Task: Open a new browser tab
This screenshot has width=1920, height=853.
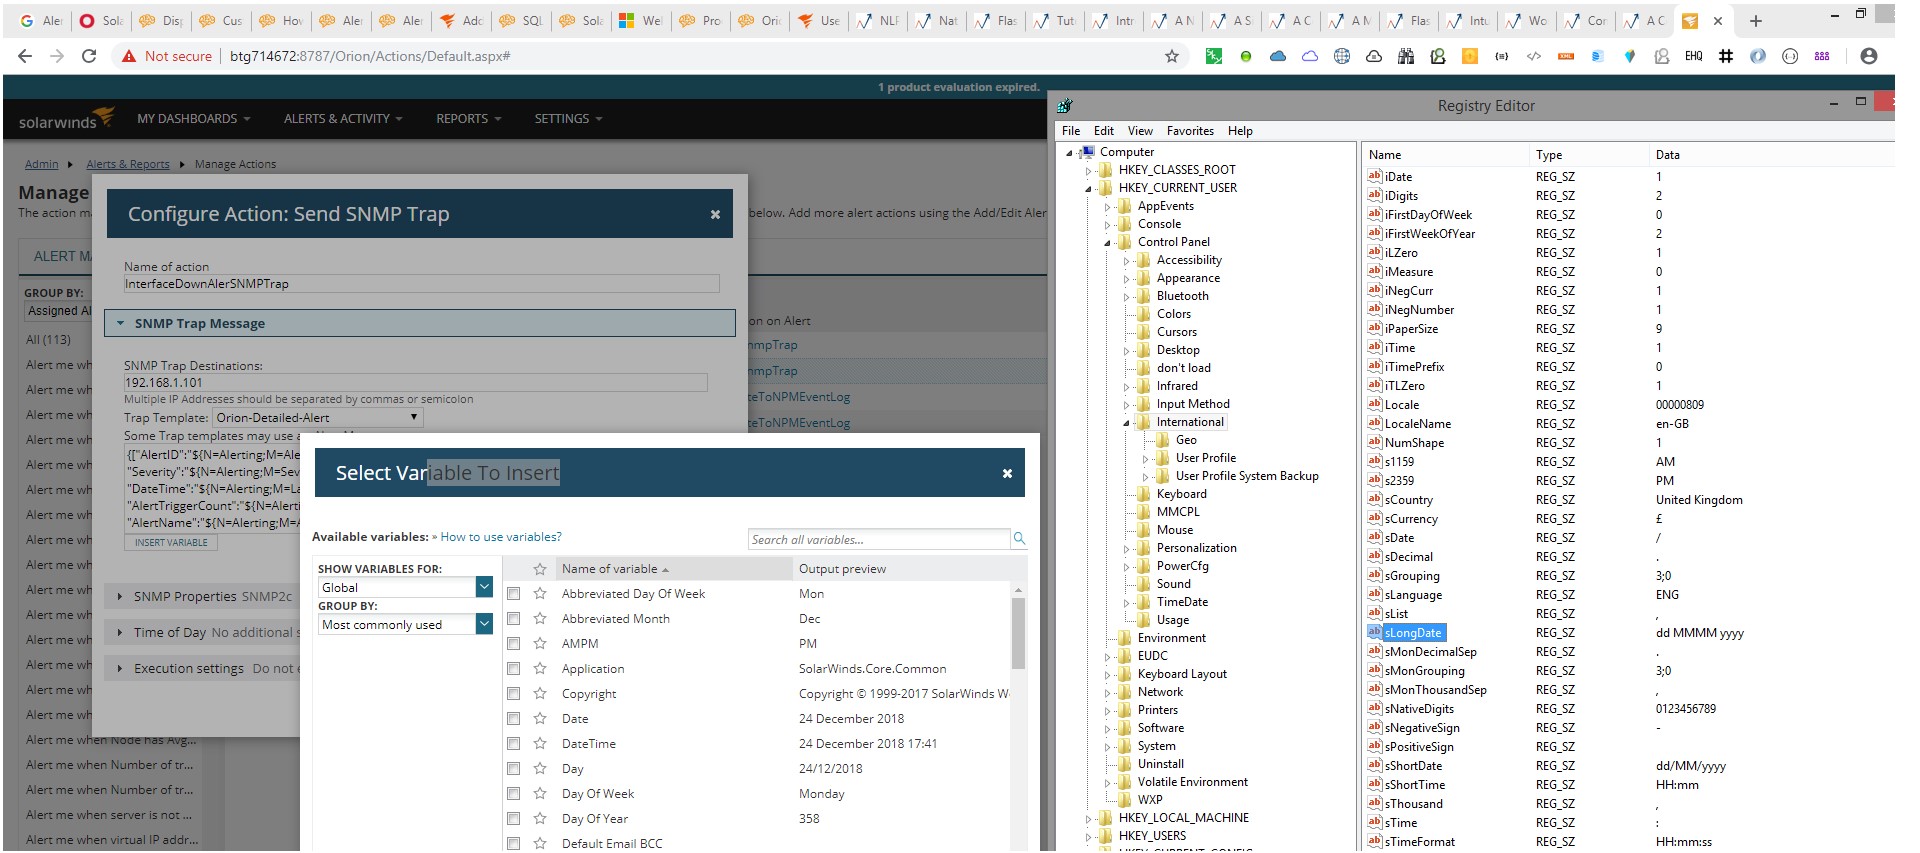Action: coord(1755,20)
